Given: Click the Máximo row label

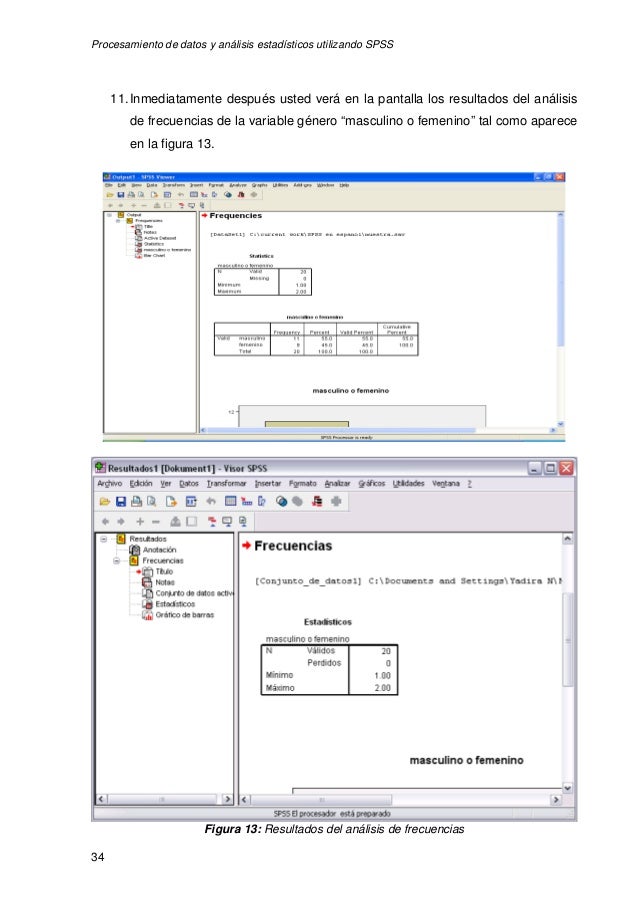Looking at the screenshot, I should (280, 688).
